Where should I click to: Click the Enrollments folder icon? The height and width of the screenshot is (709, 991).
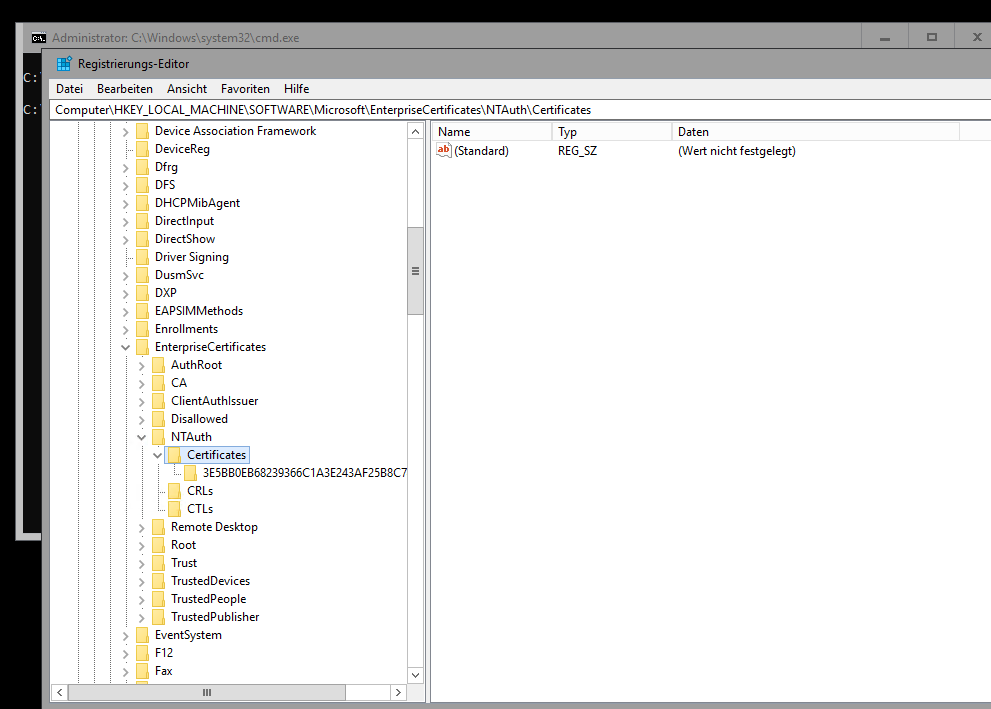coord(143,329)
